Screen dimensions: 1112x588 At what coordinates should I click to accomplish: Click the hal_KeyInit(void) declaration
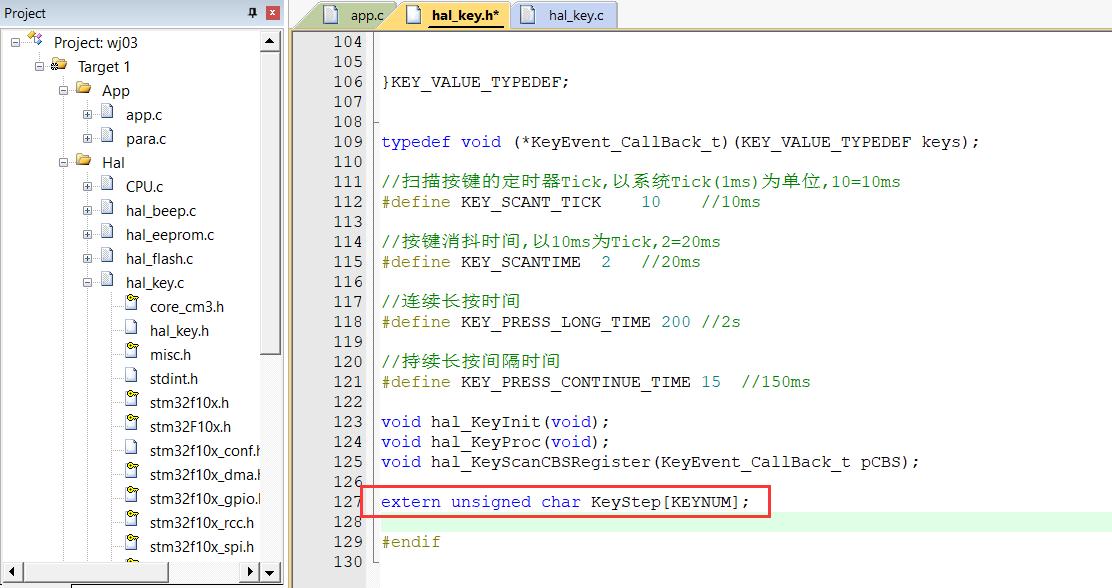pyautogui.click(x=494, y=422)
